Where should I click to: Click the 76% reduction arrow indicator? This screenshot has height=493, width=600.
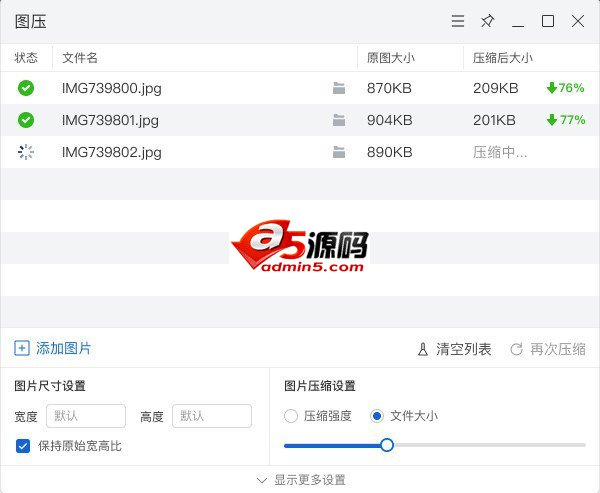point(565,88)
